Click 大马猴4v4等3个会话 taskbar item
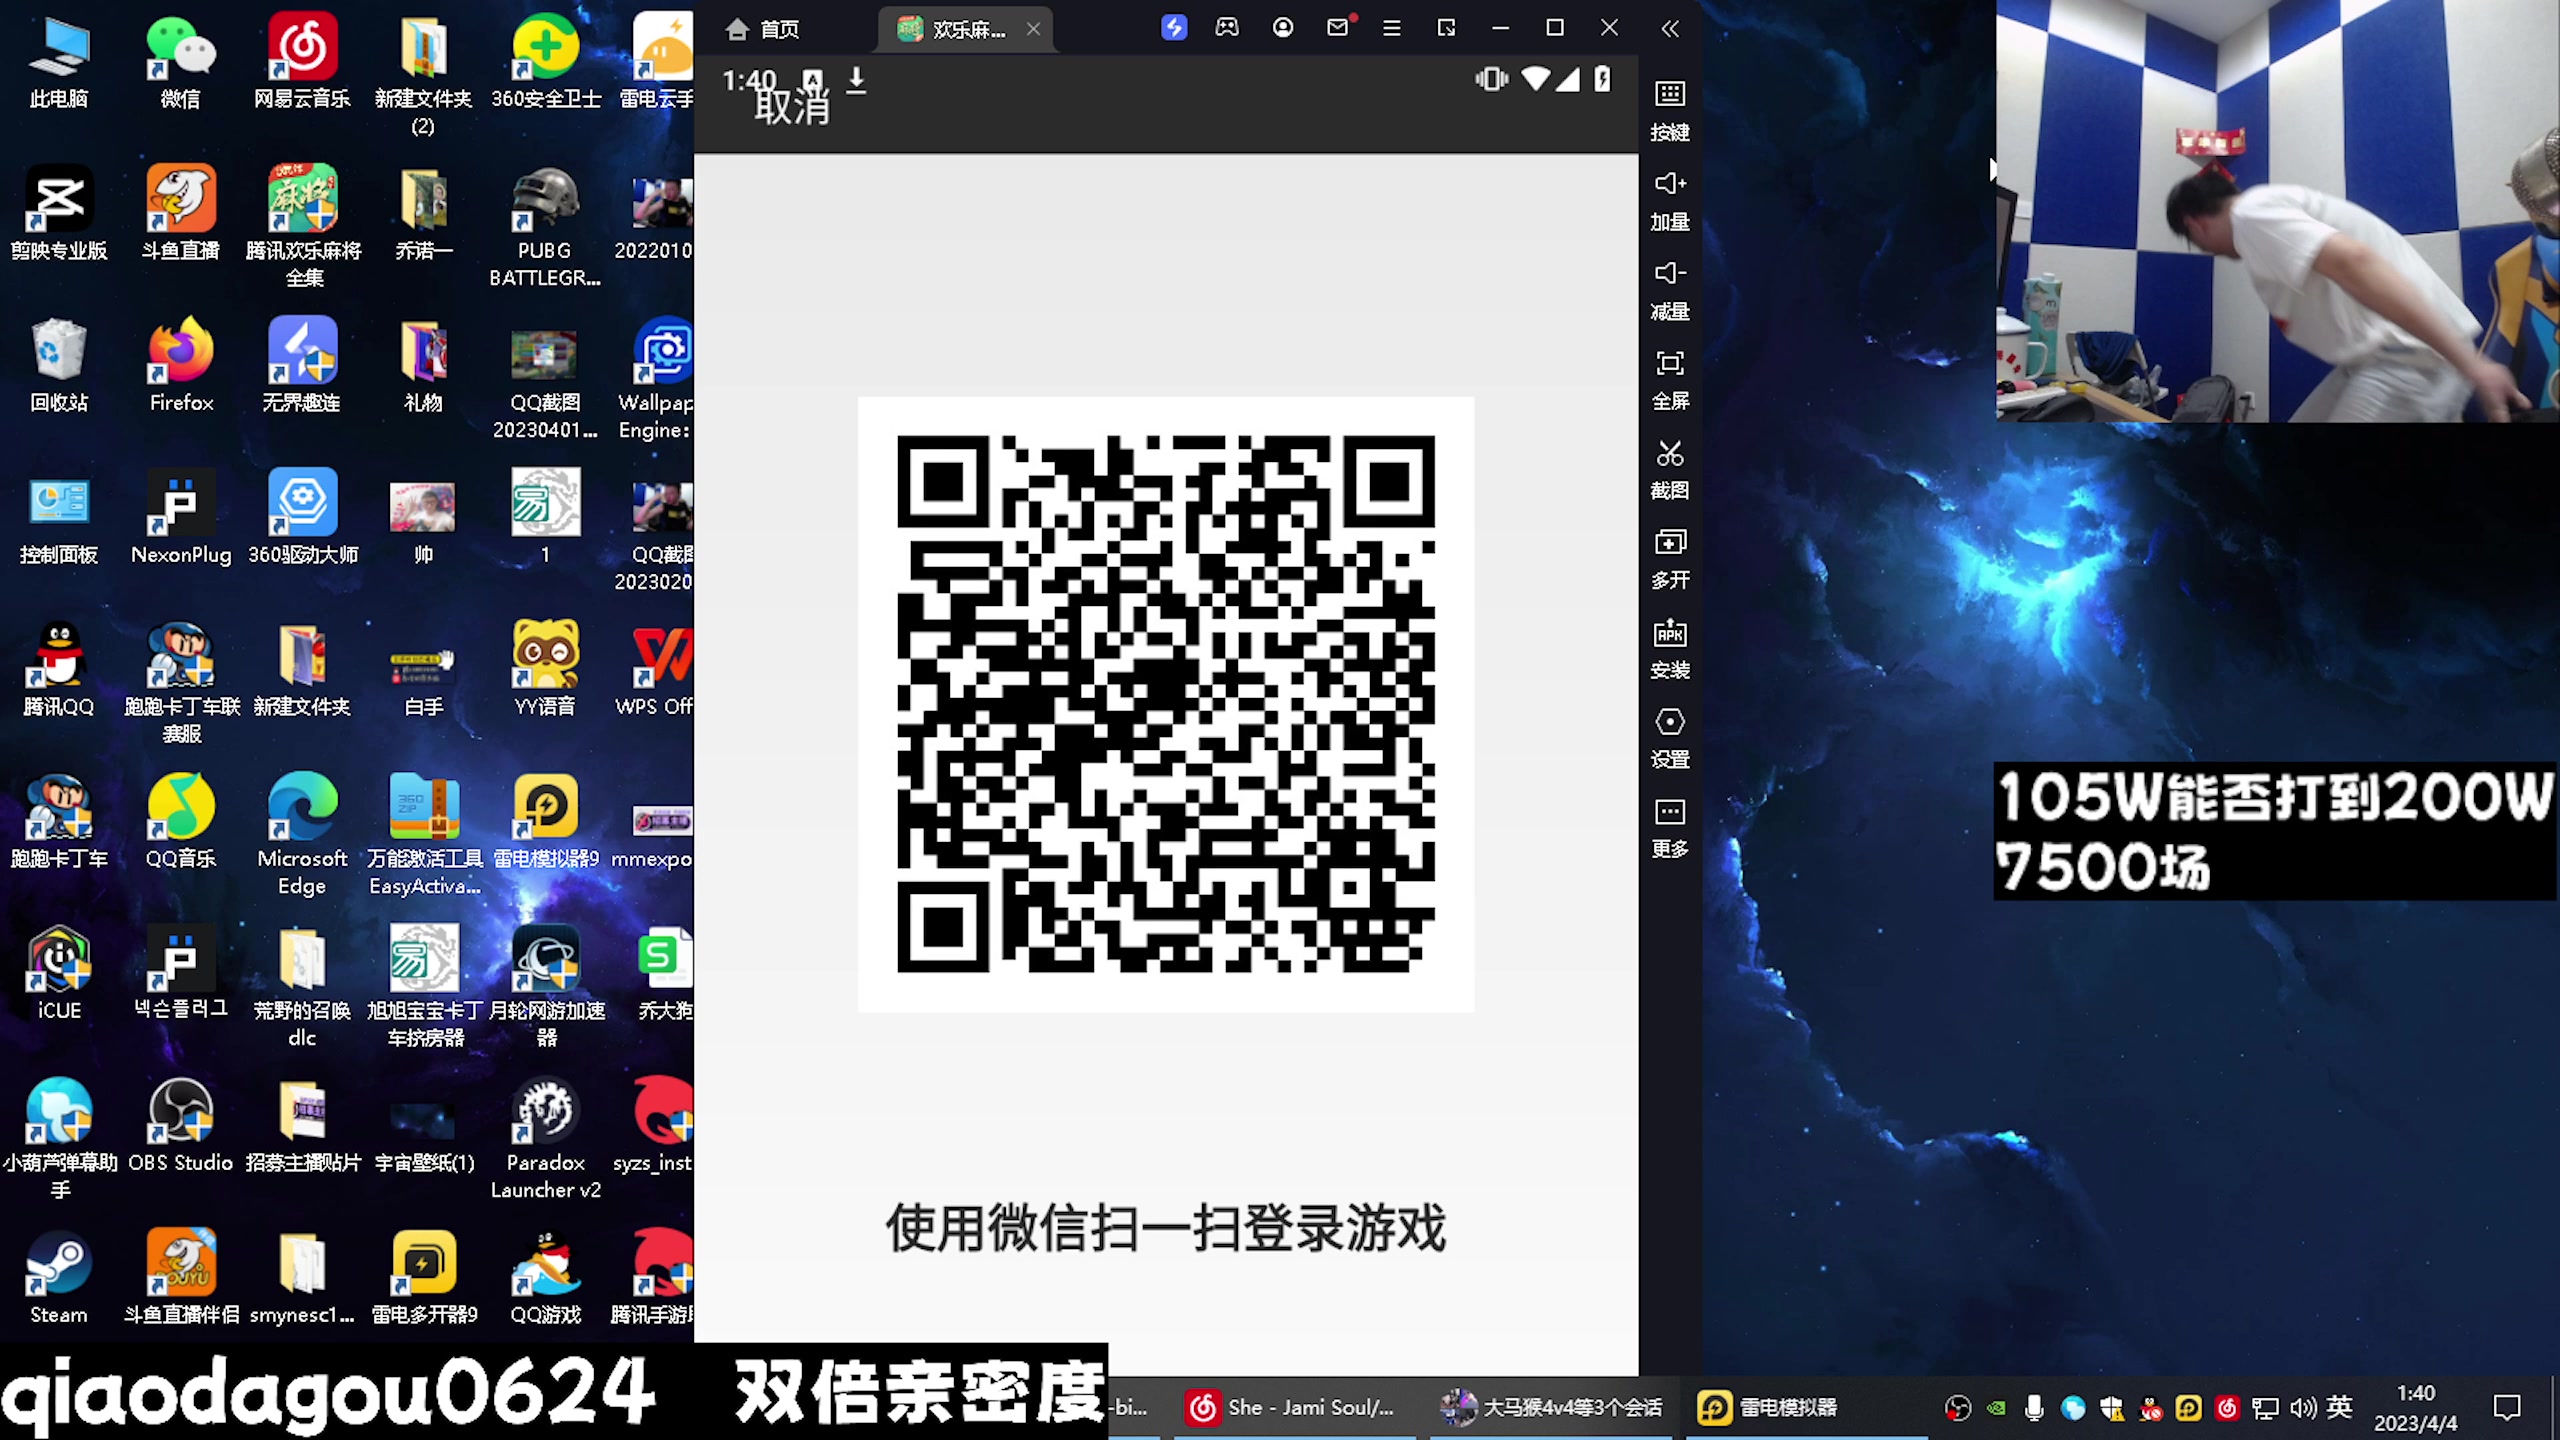Viewport: 2560px width, 1440px height. click(1550, 1407)
